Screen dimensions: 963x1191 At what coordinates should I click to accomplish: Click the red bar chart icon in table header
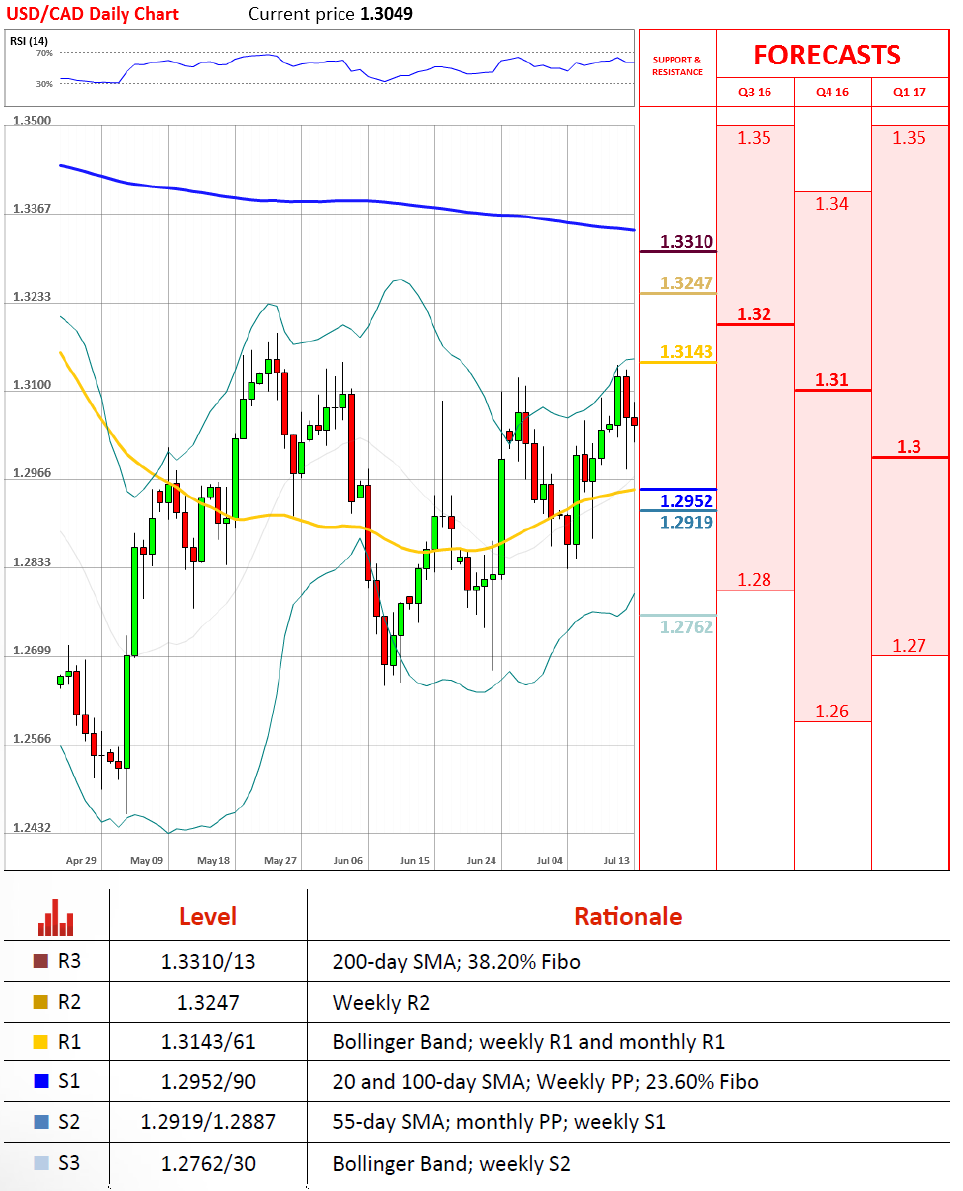pyautogui.click(x=56, y=916)
